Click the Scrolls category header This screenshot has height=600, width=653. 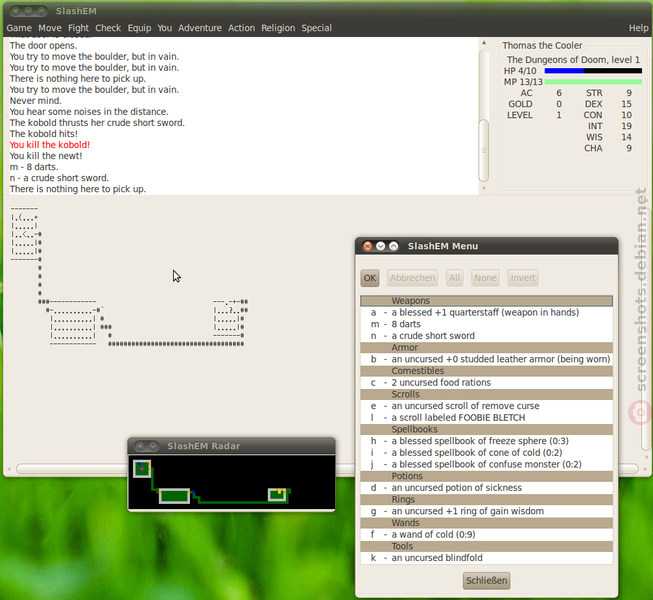486,394
